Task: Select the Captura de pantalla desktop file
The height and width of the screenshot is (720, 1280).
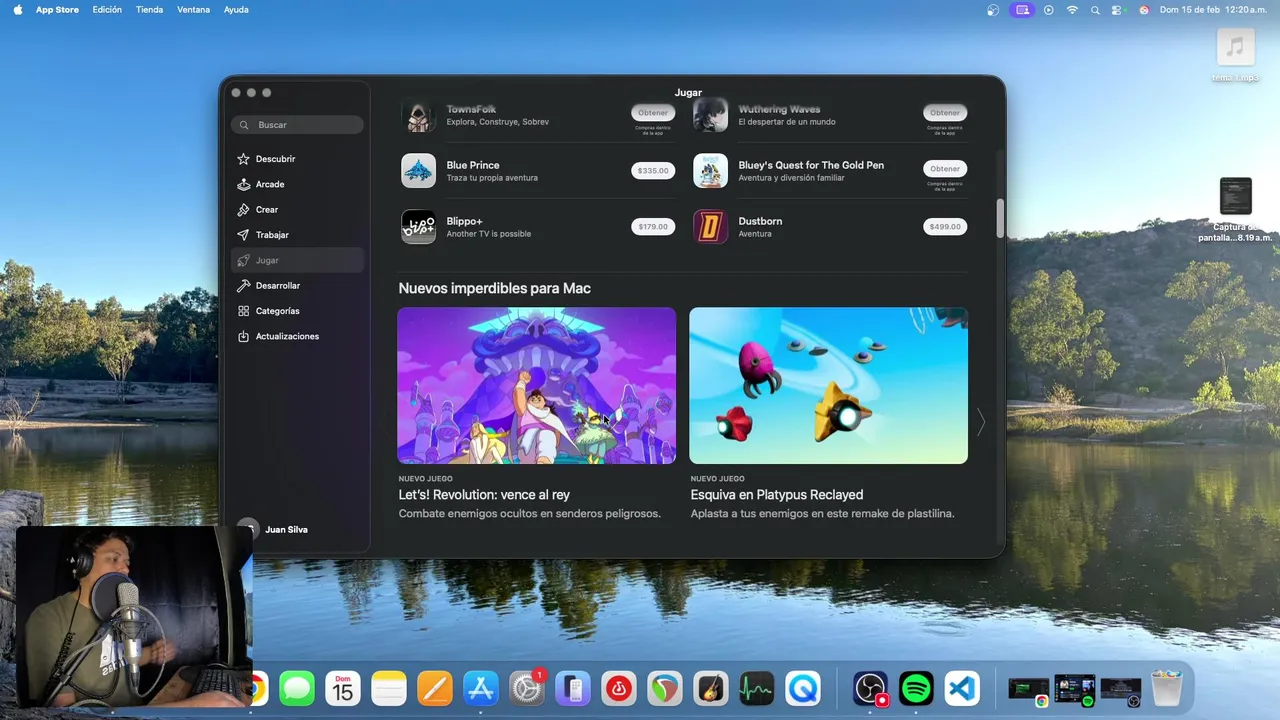Action: pyautogui.click(x=1235, y=210)
